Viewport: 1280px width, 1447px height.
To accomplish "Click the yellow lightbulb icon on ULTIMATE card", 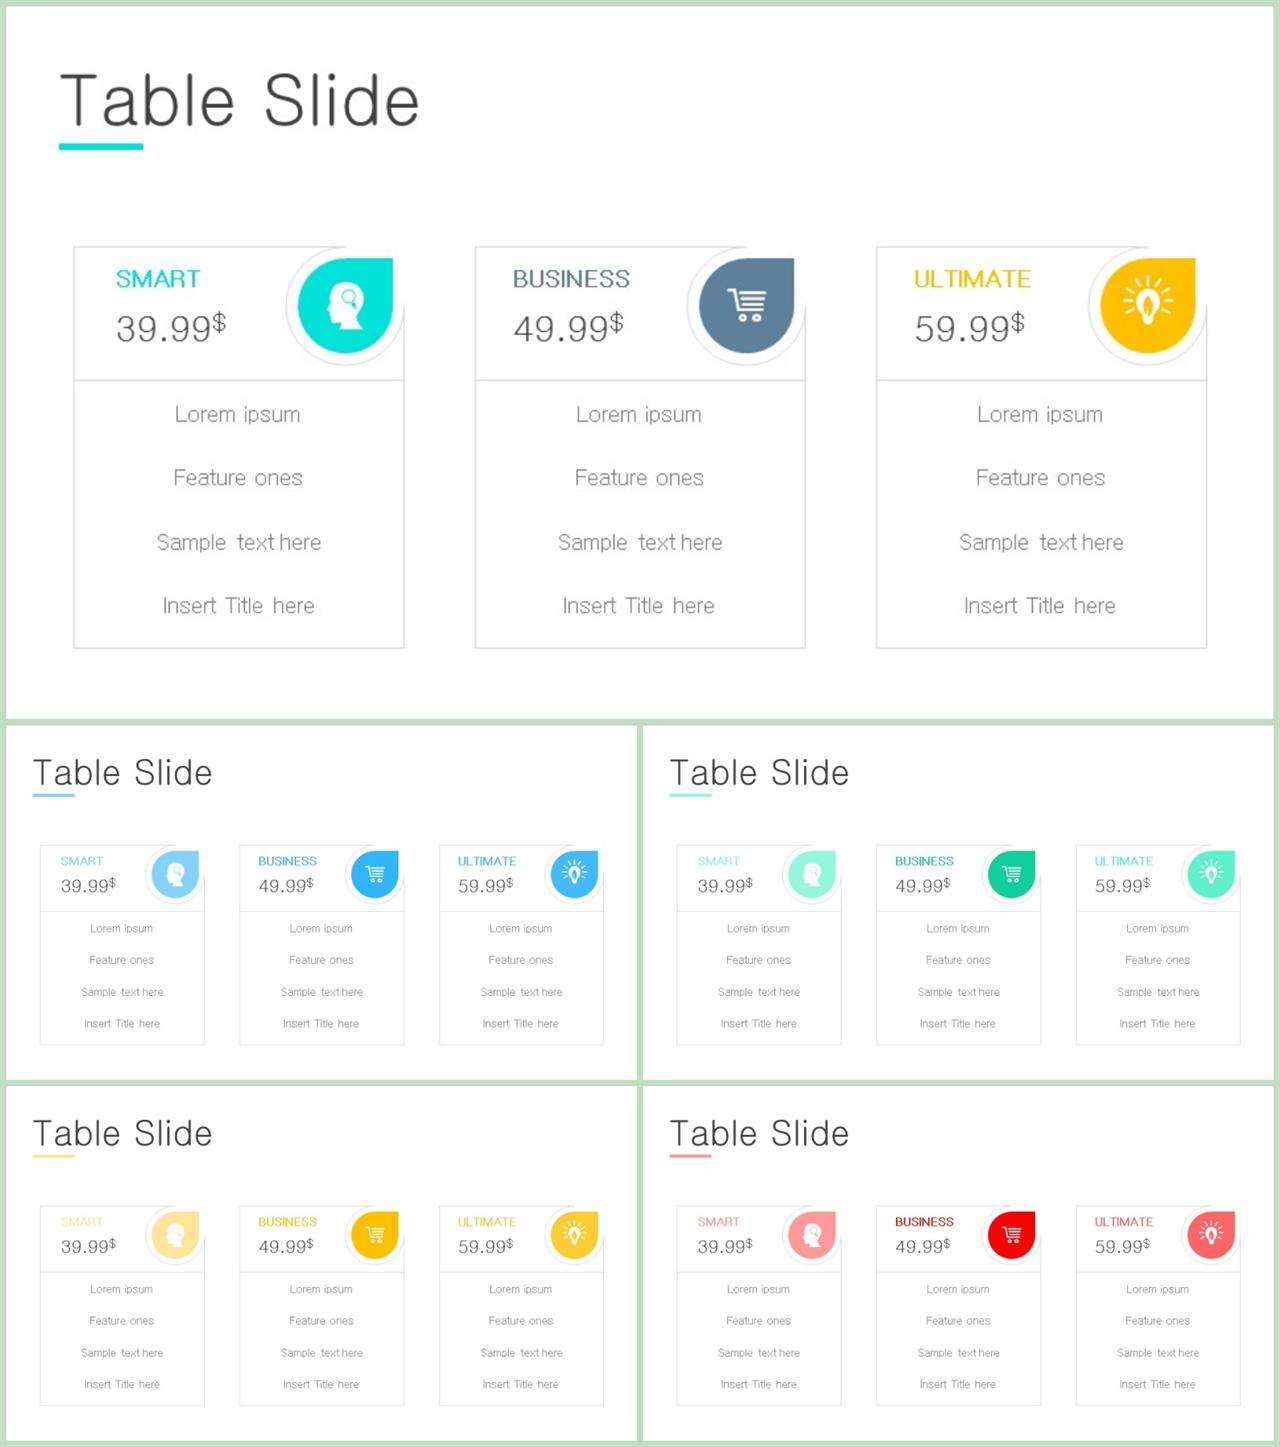I will pos(1147,305).
